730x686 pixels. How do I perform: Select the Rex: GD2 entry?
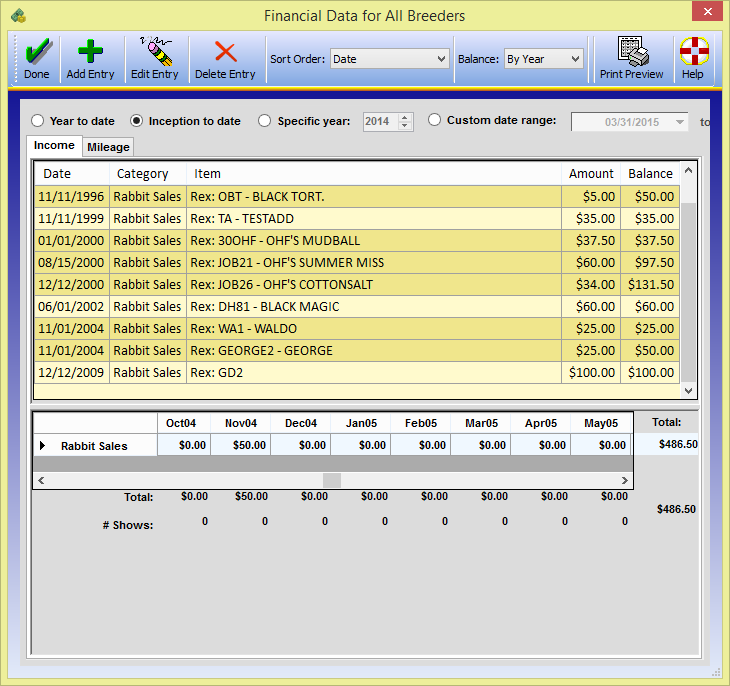click(357, 373)
